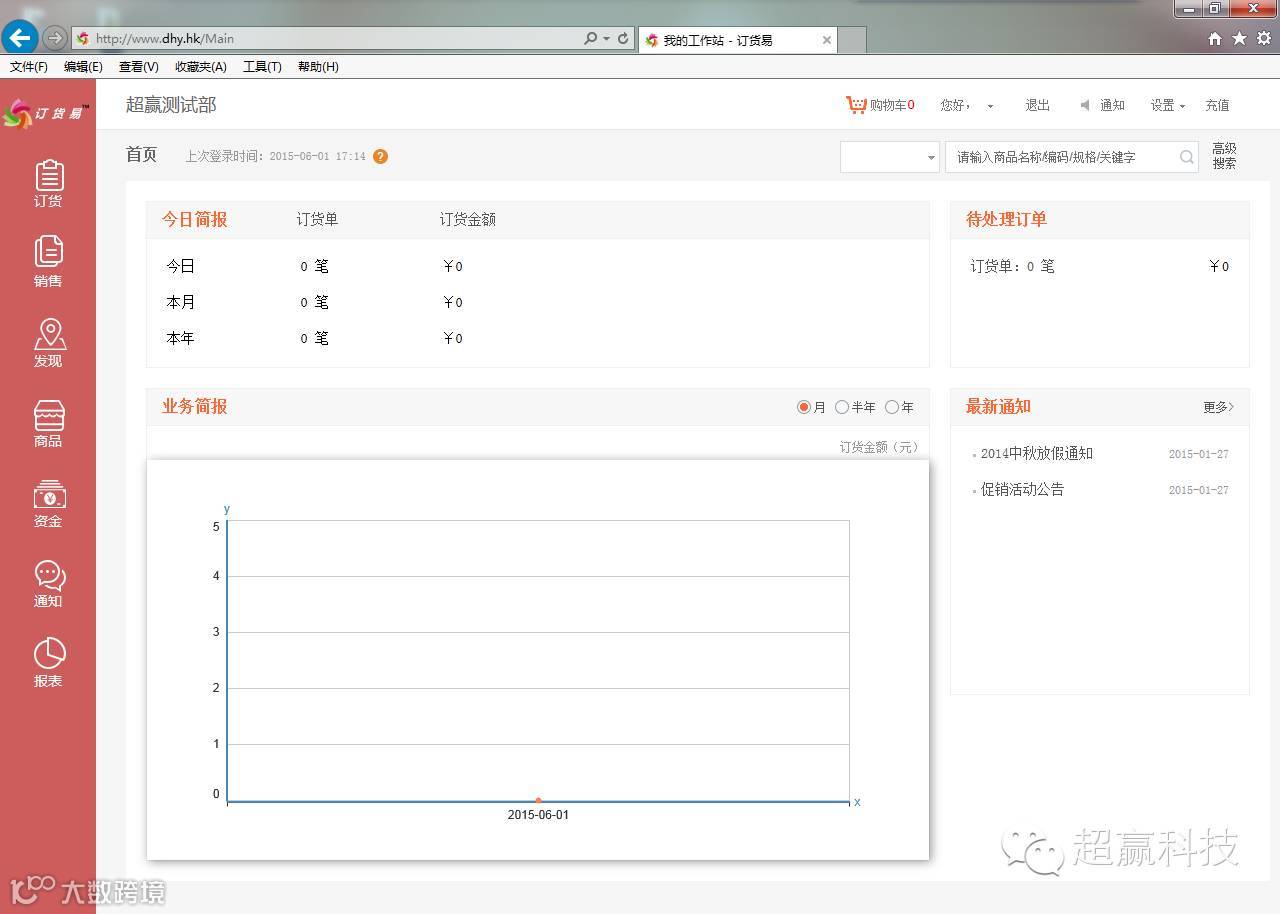This screenshot has width=1280, height=914.
Task: Open the 销售 sales section
Action: [48, 262]
